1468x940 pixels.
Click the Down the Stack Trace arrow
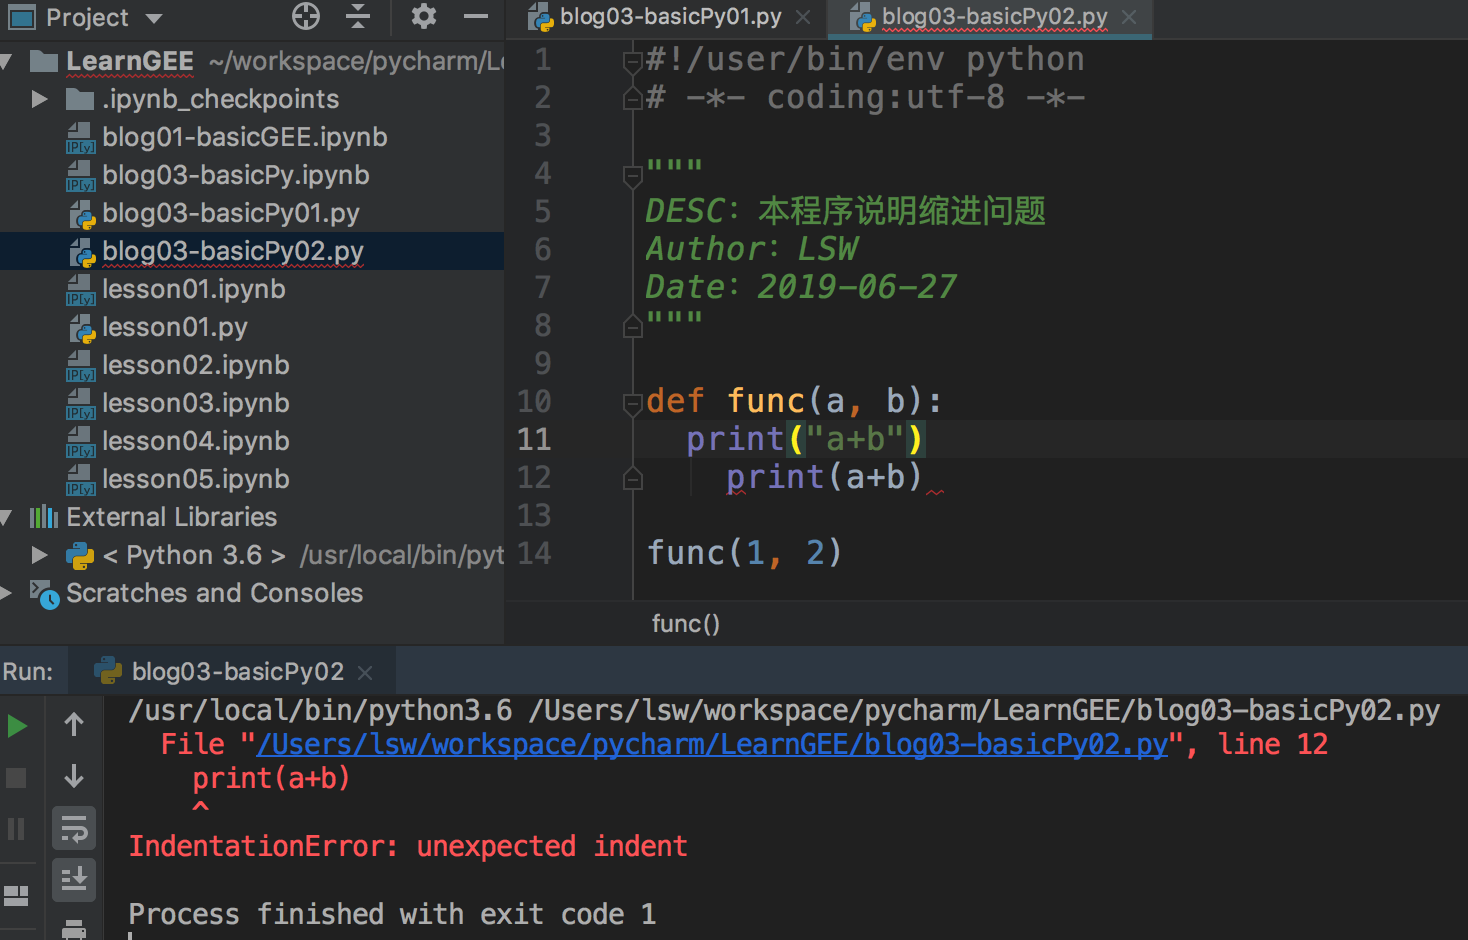click(74, 777)
